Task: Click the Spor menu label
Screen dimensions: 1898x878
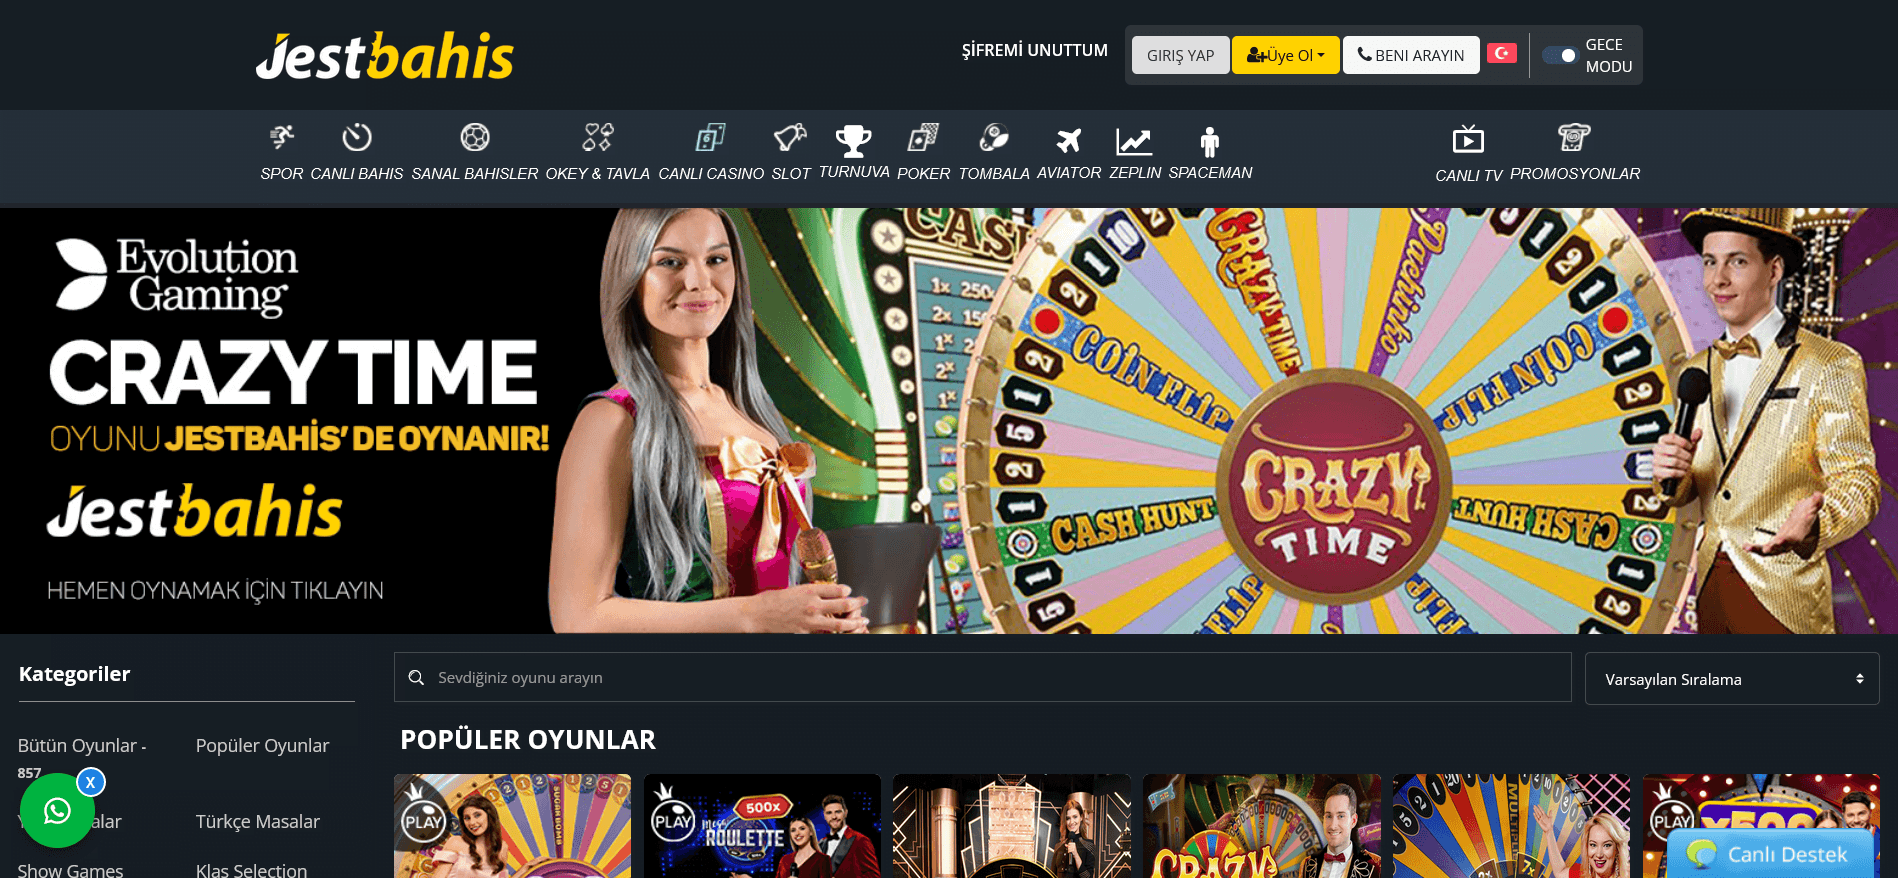Action: click(x=282, y=174)
